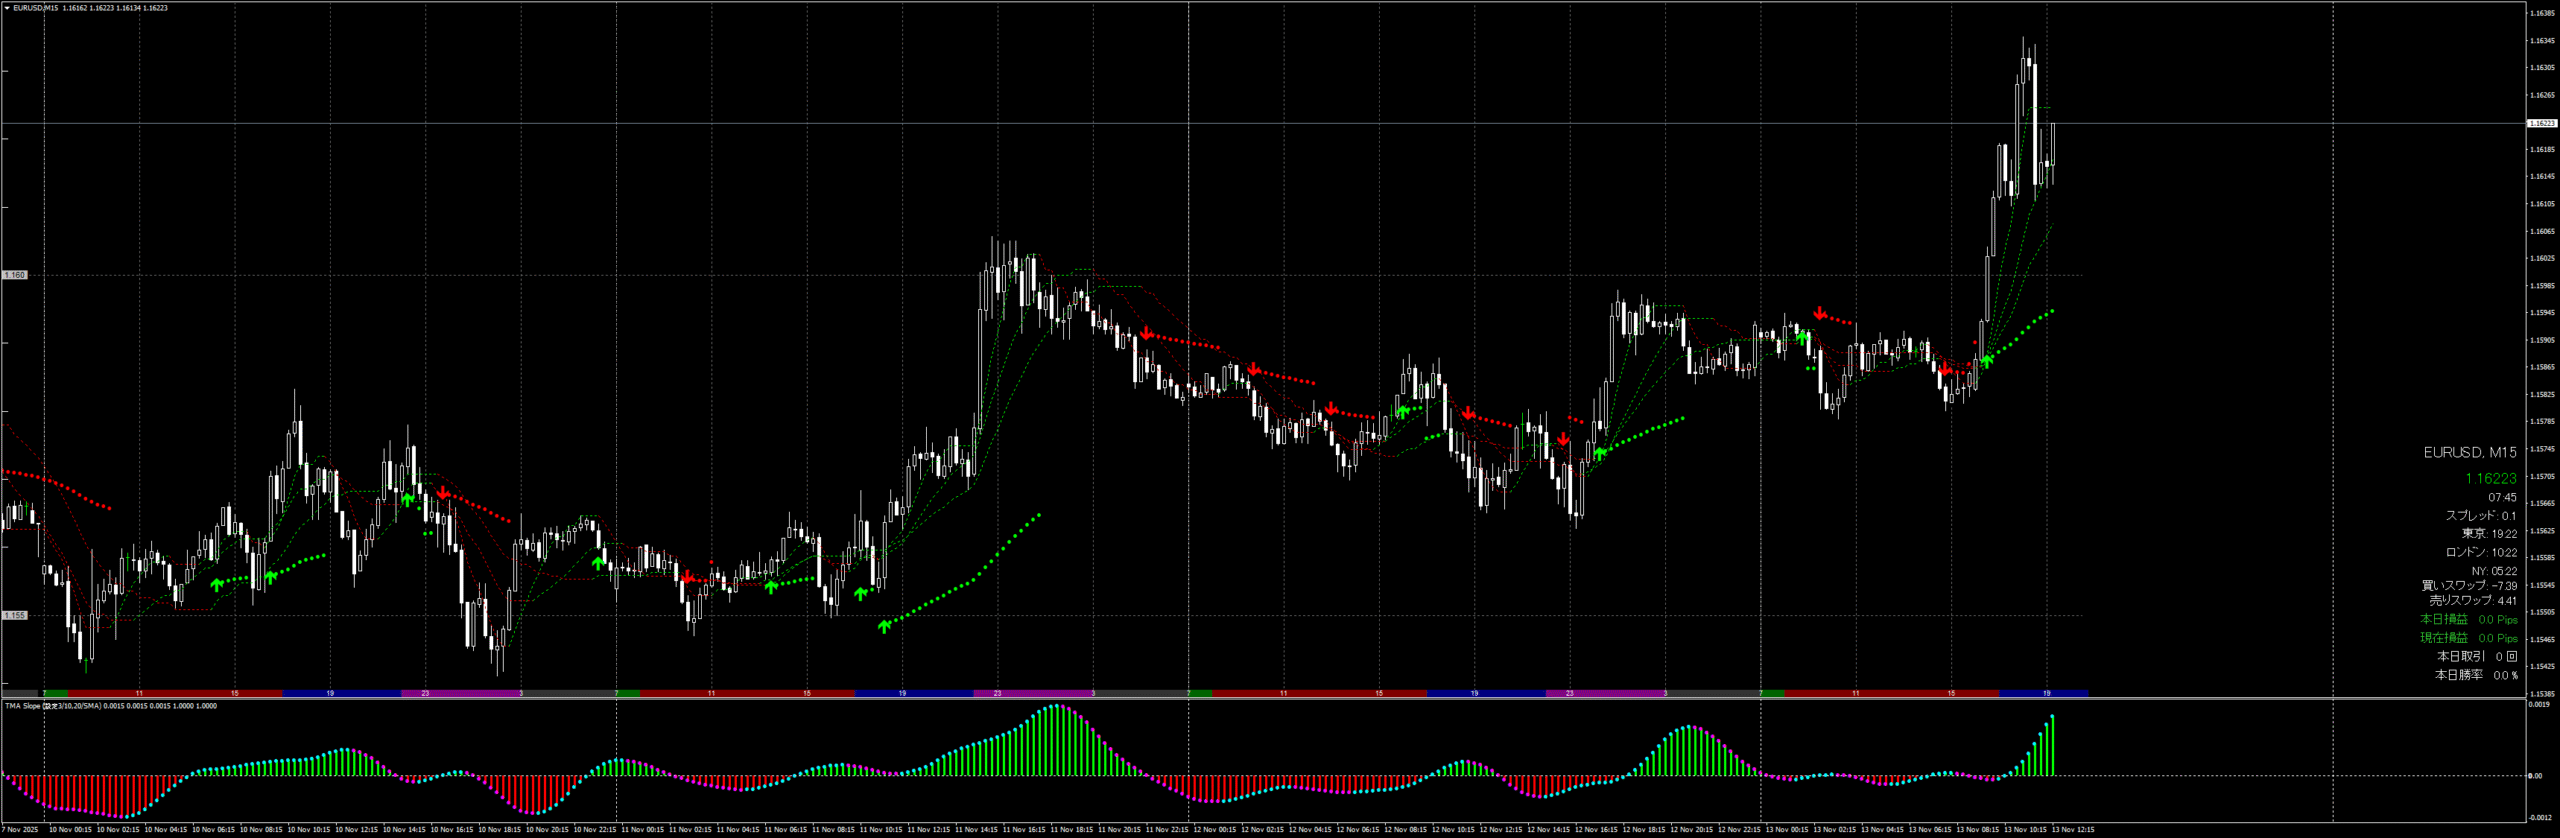Select the 1.160 price level label
Viewport: 2560px width, 838px height.
(15, 275)
